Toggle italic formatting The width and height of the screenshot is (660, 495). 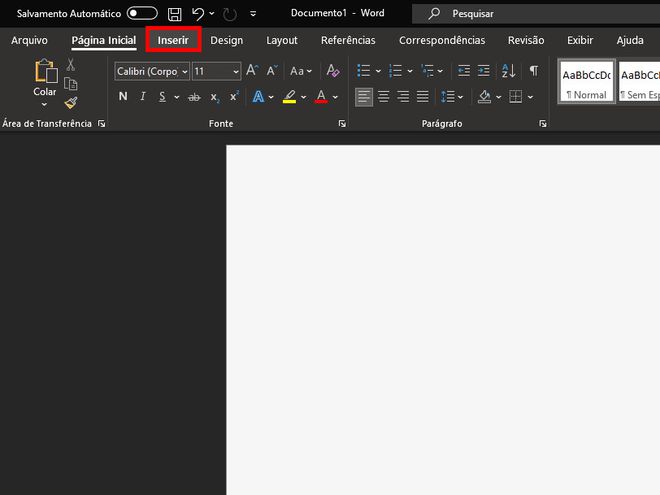click(143, 96)
